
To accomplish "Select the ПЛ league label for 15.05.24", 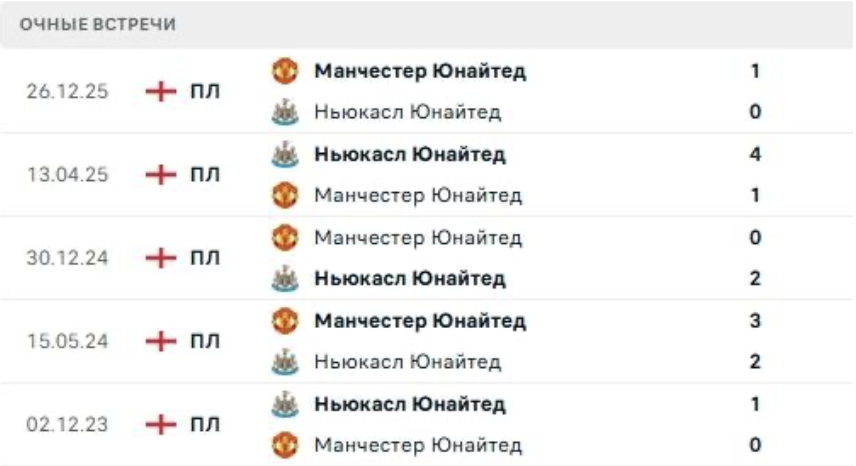I will (205, 341).
